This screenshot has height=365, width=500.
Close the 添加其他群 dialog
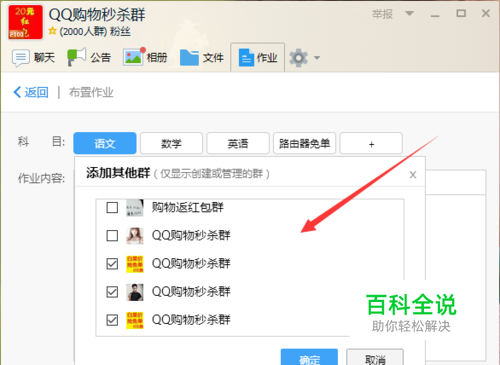tap(413, 175)
